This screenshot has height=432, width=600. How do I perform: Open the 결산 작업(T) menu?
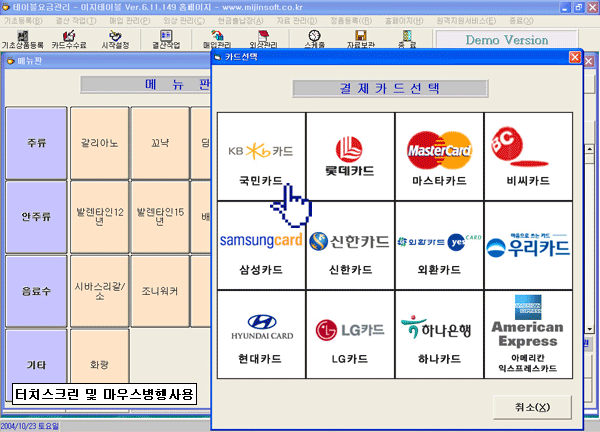[76, 21]
